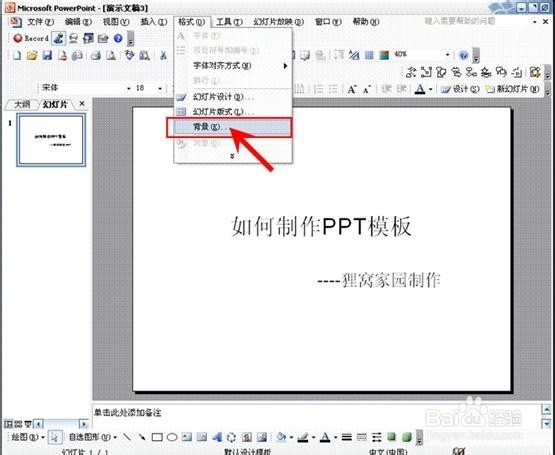Click the 3-D Style green cube icon
This screenshot has height=455, width=555.
tap(407, 437)
